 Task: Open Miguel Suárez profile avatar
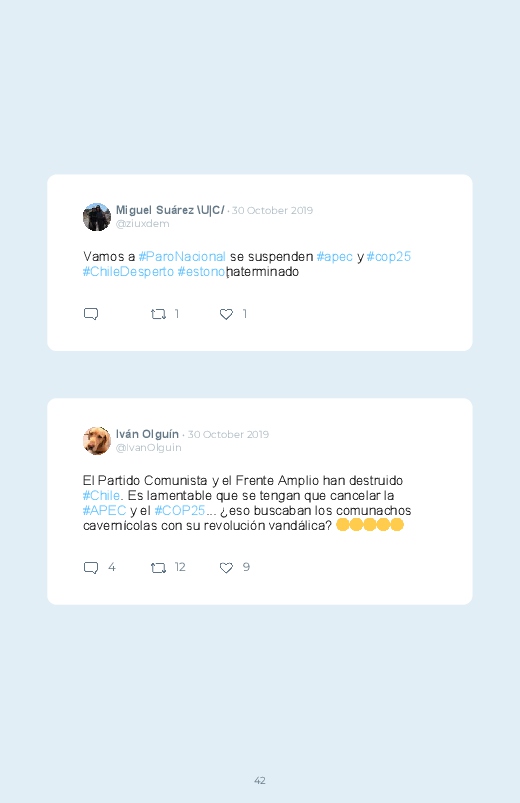pyautogui.click(x=97, y=217)
